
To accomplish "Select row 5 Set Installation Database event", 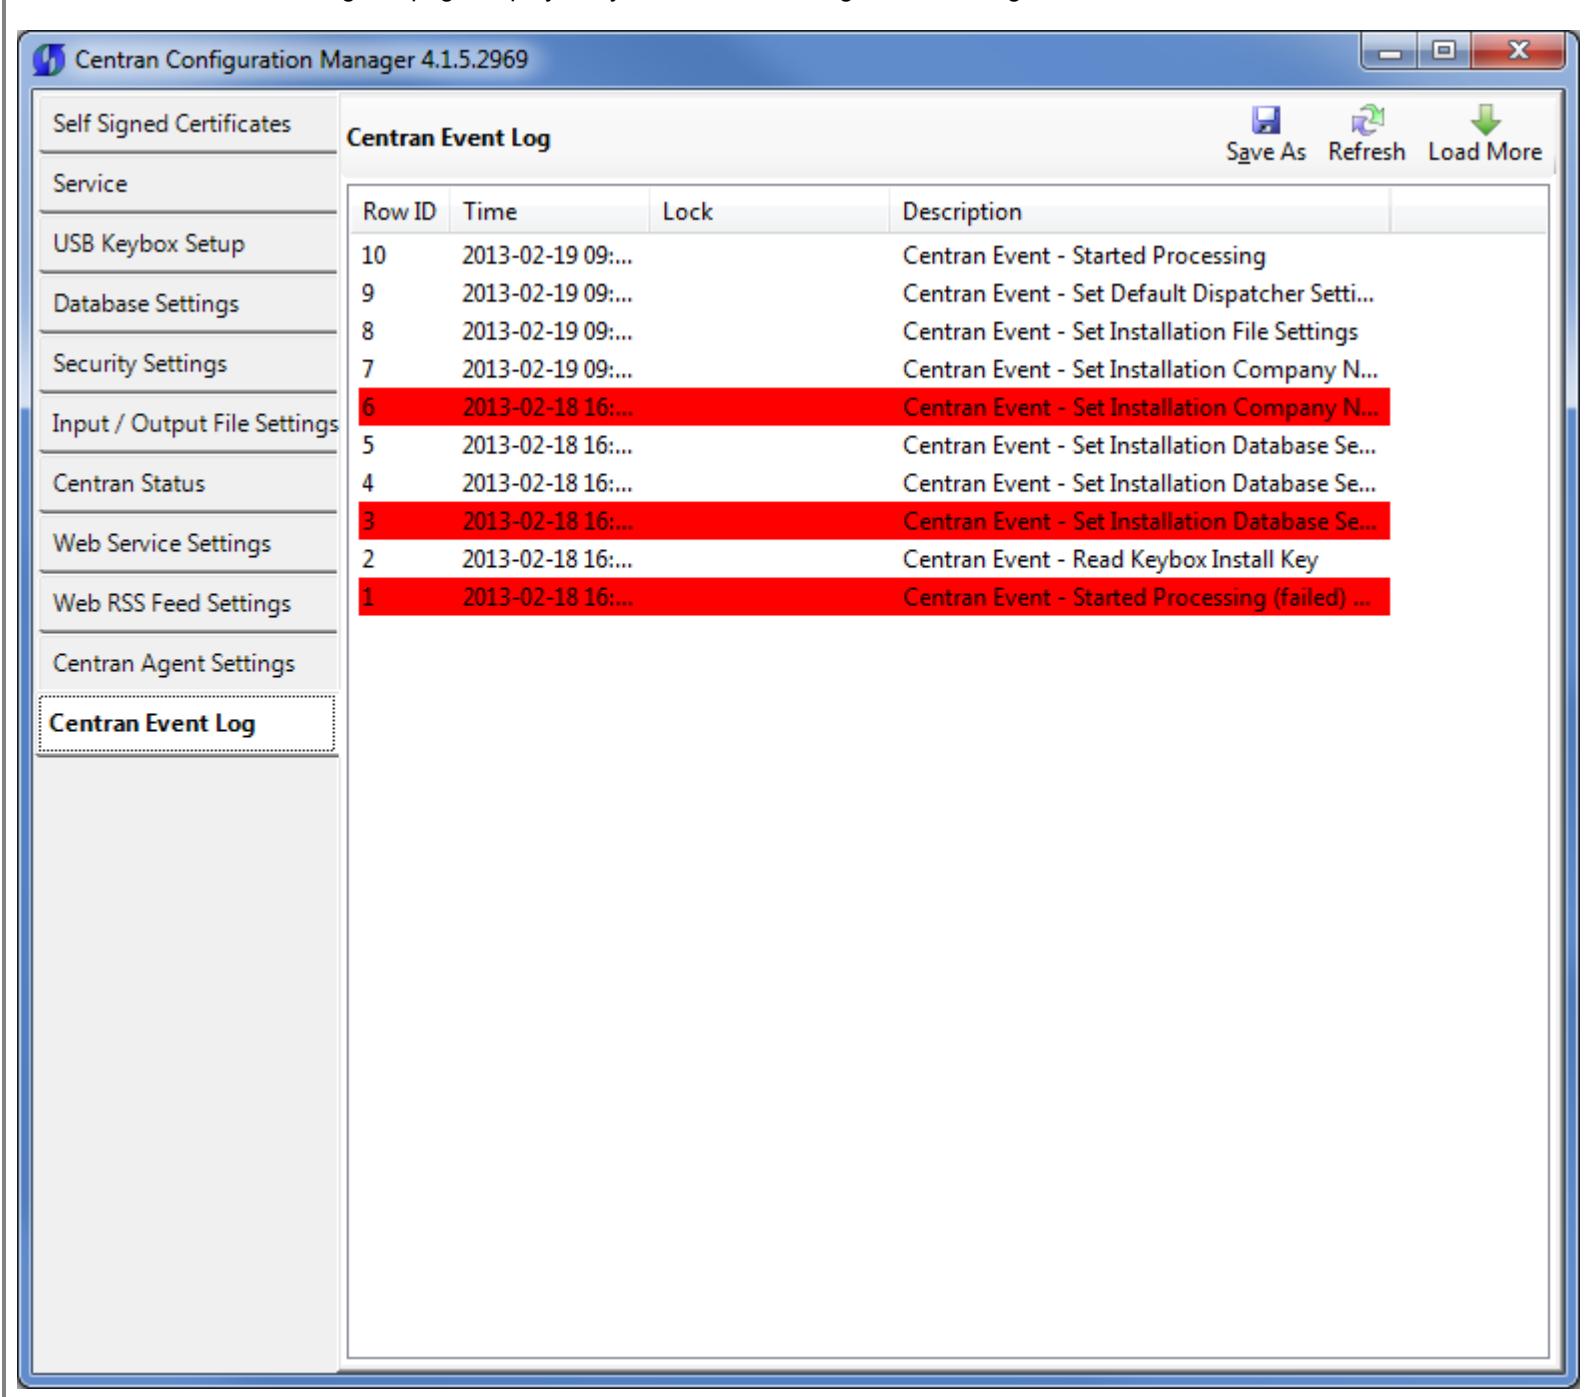I will (x=874, y=446).
